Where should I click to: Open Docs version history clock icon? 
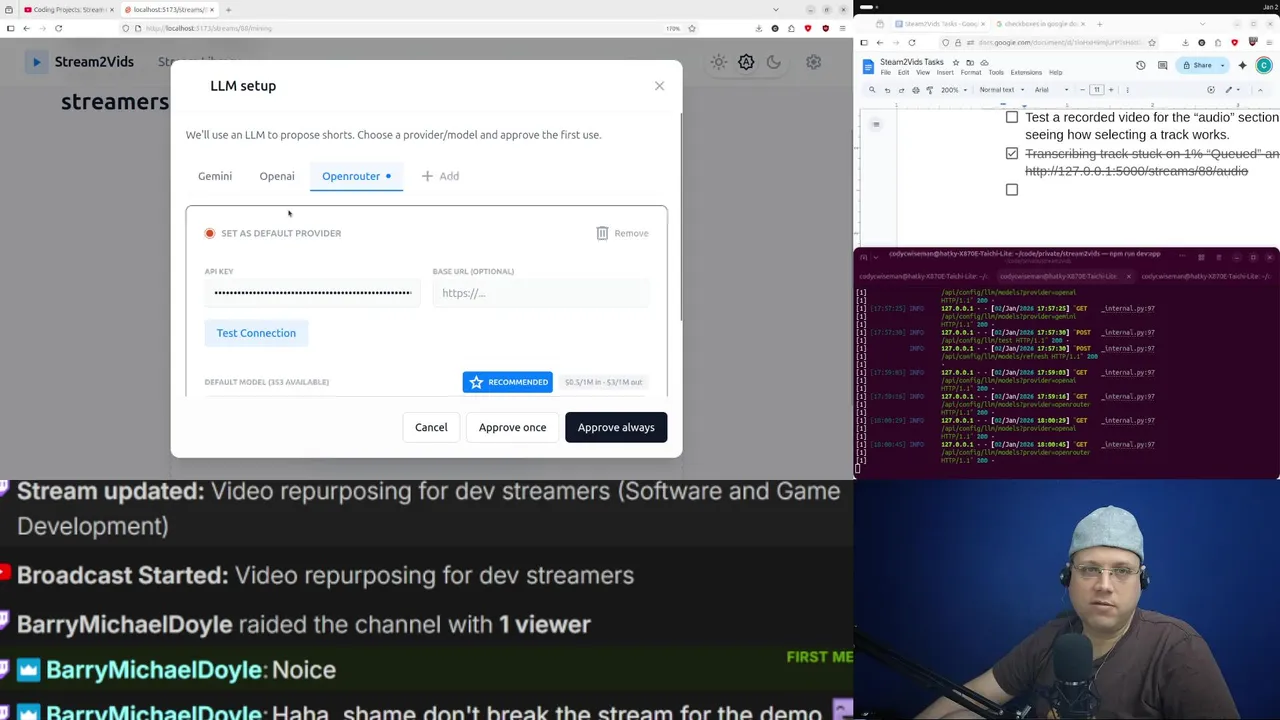(1140, 65)
